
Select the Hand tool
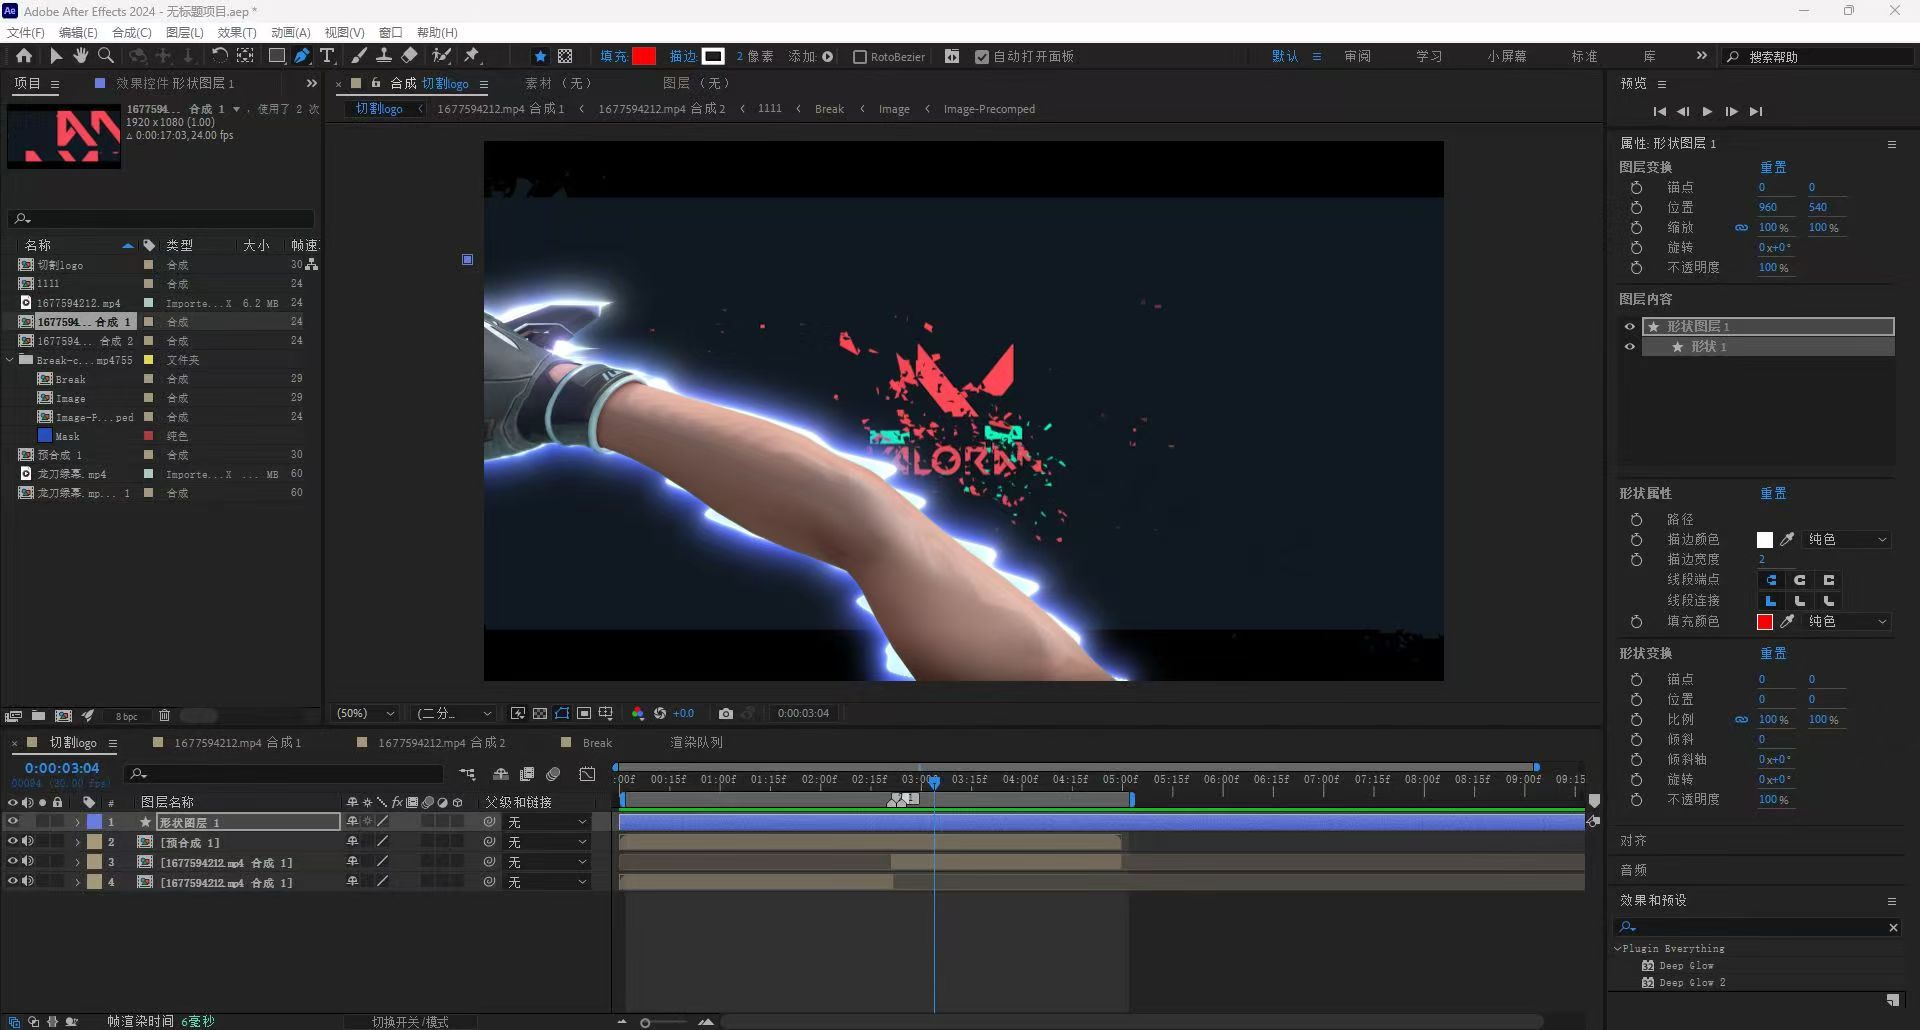tap(81, 56)
